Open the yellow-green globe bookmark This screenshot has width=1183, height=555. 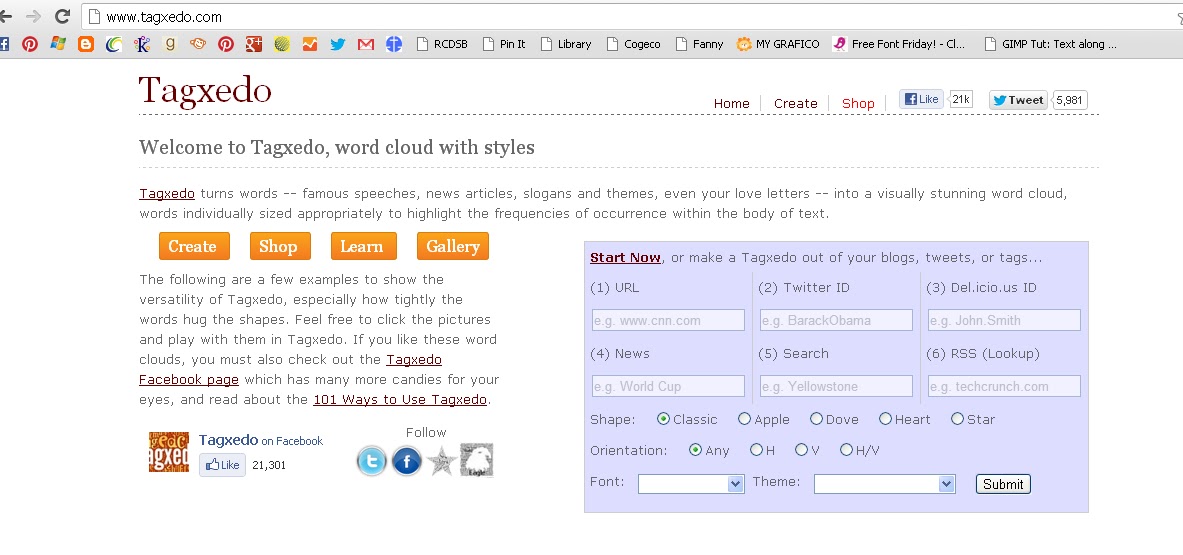coord(281,44)
